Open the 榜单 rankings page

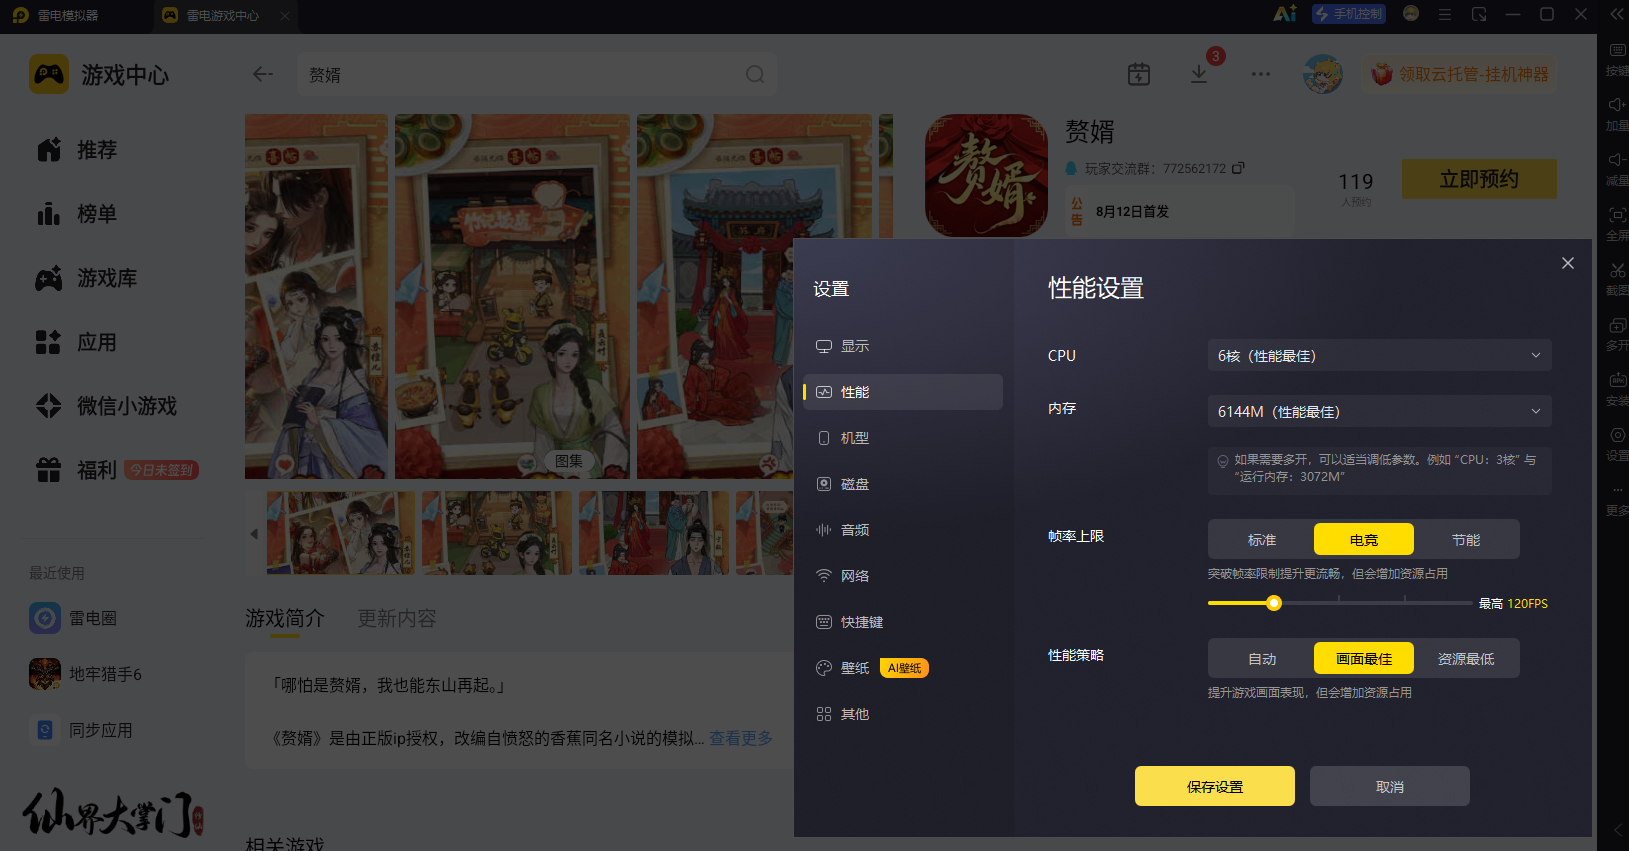click(x=78, y=214)
